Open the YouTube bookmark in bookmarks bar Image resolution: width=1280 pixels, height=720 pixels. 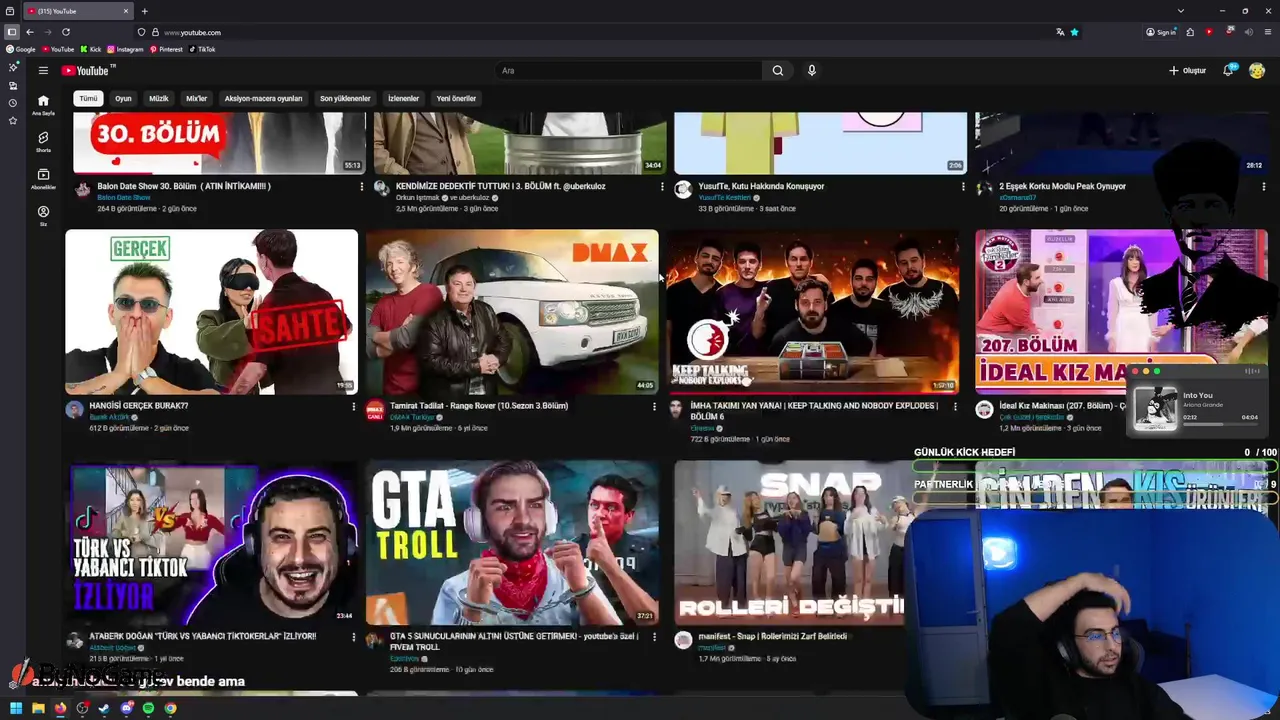point(58,49)
